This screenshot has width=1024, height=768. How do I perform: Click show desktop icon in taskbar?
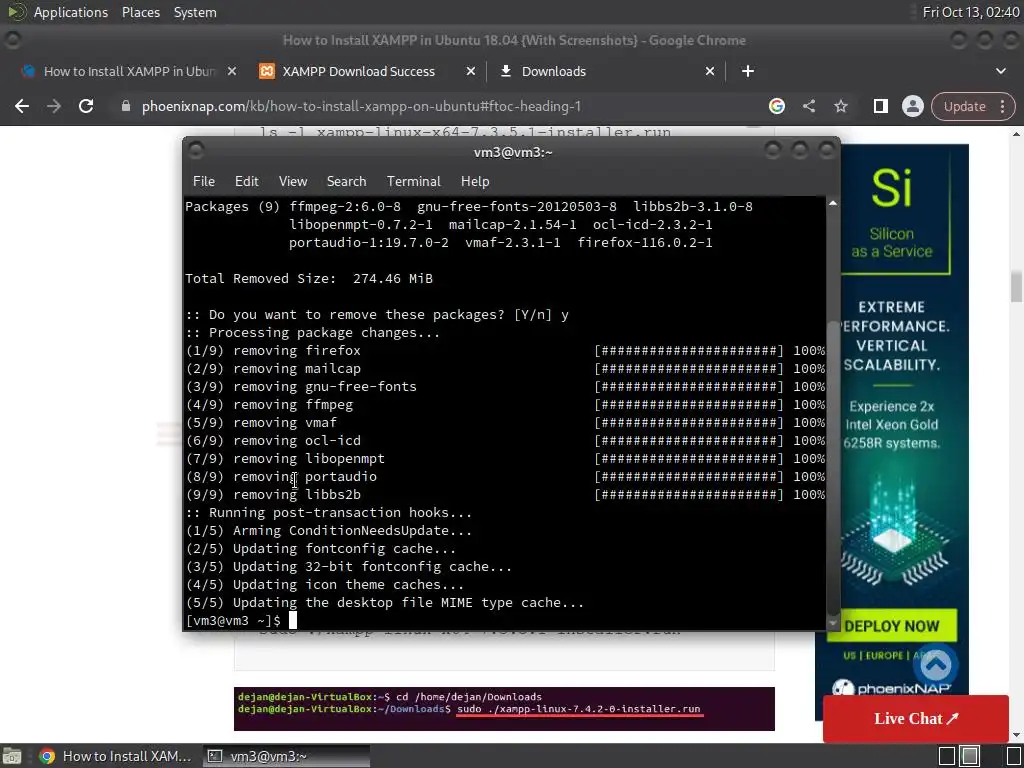click(x=12, y=756)
